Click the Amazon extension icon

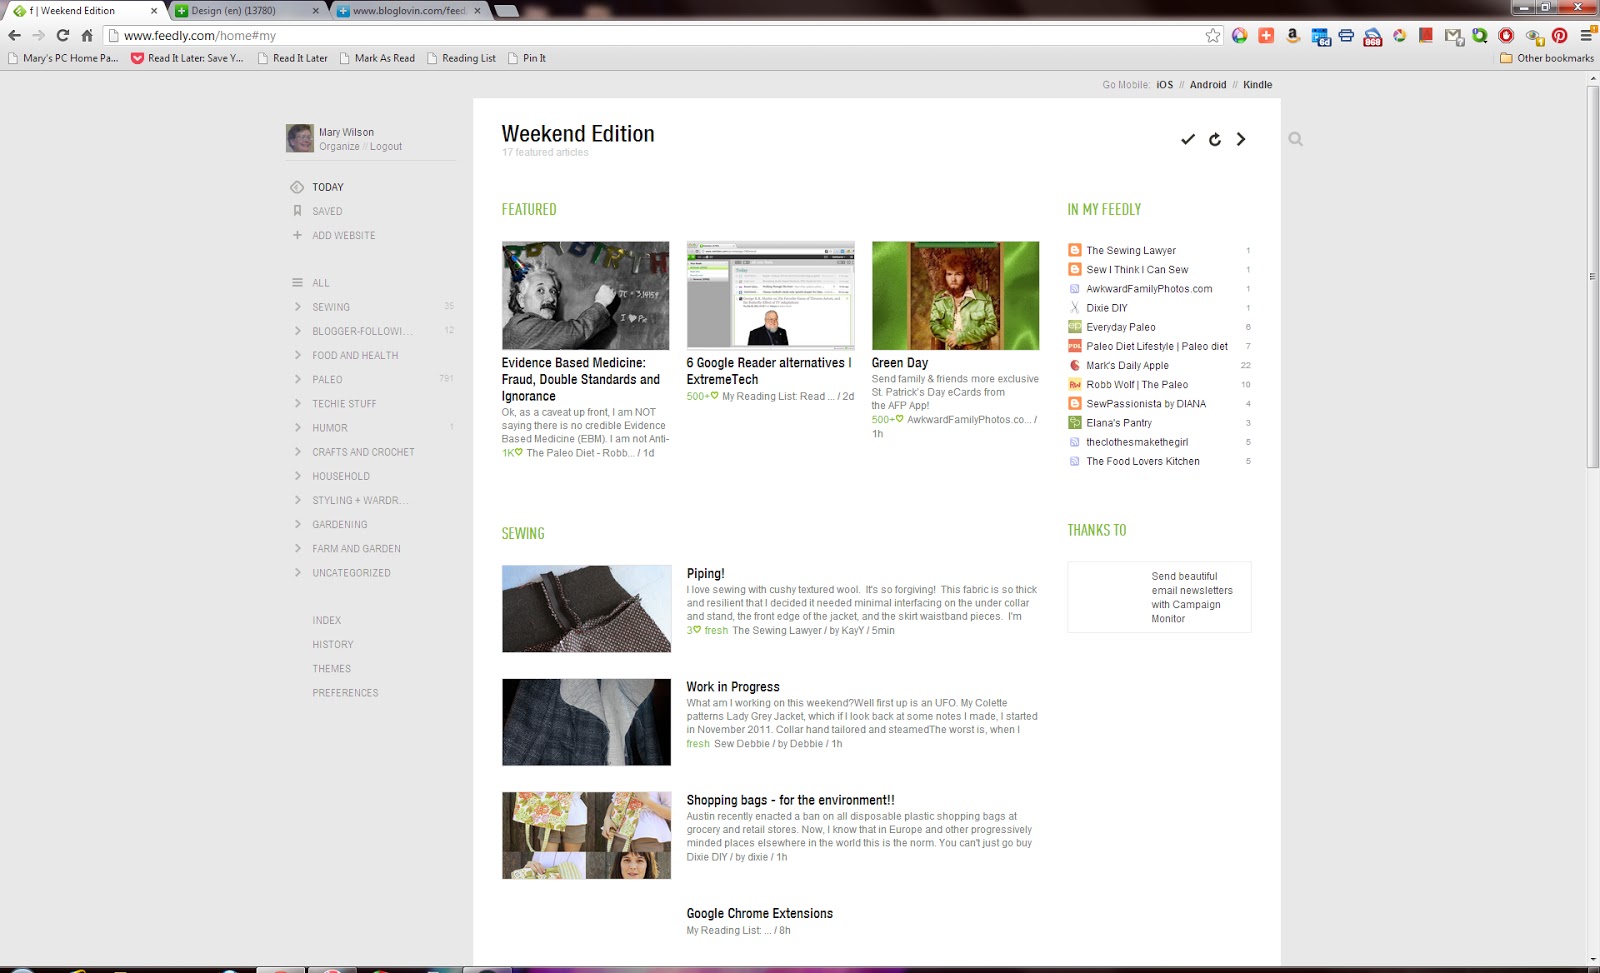click(1293, 35)
